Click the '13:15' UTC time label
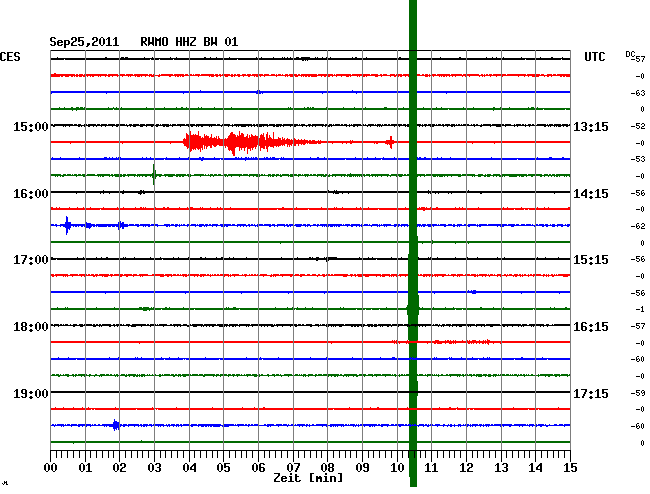This screenshot has height=494, width=650. (x=591, y=126)
